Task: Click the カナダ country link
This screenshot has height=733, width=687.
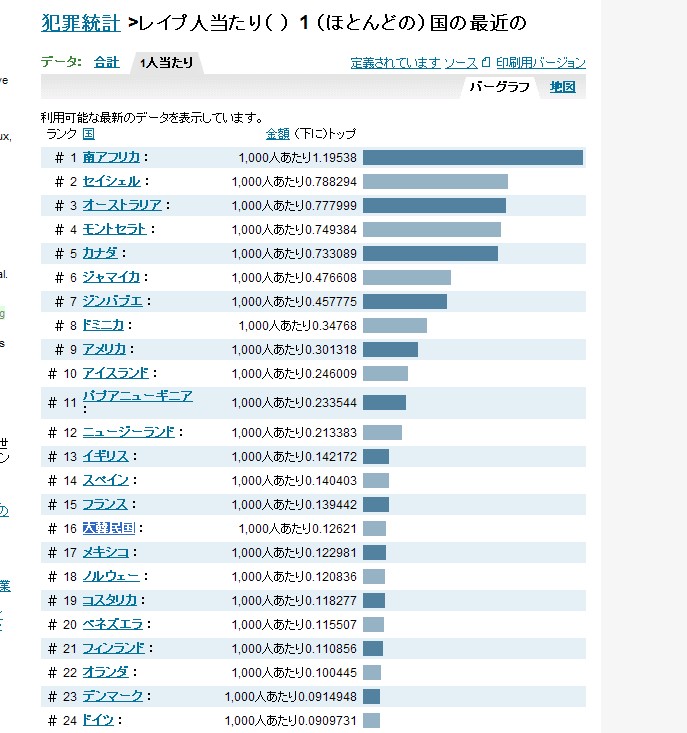Action: (x=100, y=253)
